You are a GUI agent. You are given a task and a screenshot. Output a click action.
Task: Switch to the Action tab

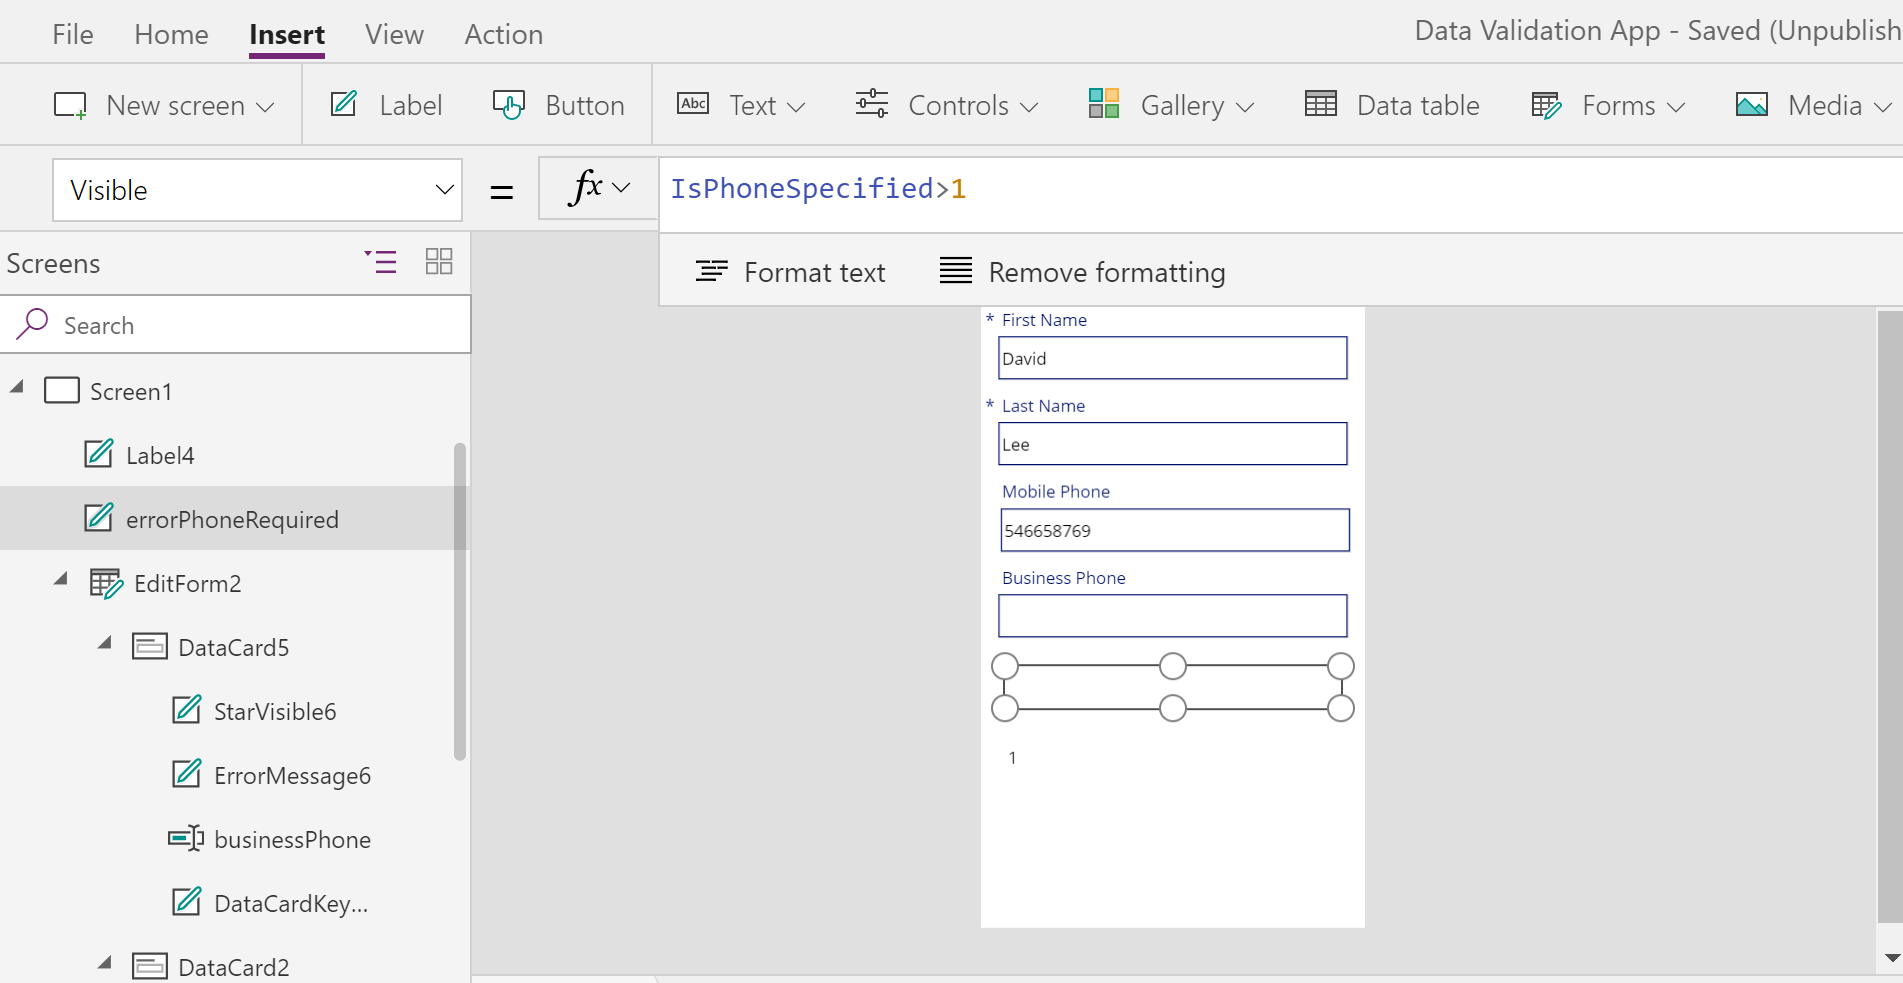503,34
